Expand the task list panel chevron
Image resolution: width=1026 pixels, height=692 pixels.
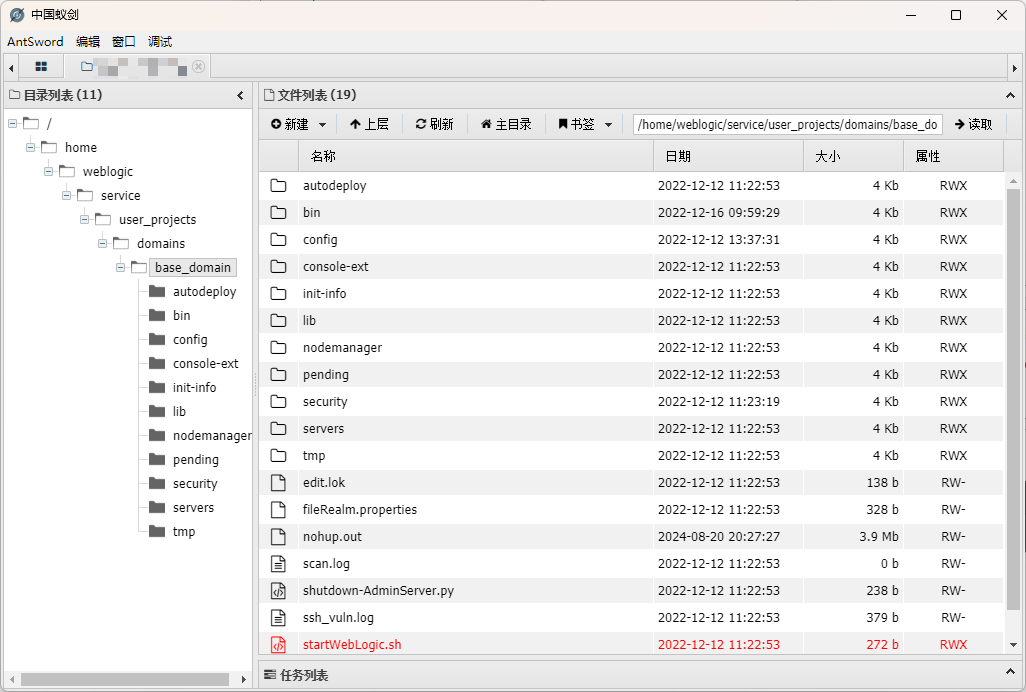pos(1010,675)
